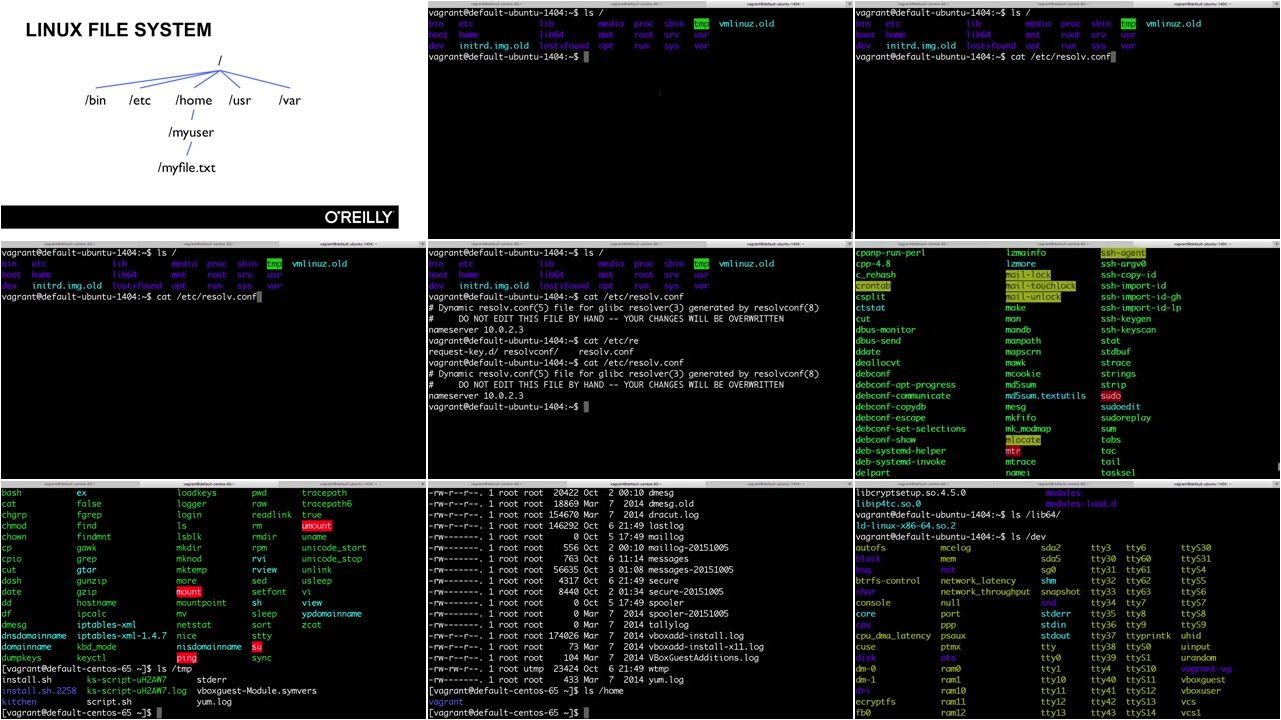Click the 'cpu_dma_latency' device entry

click(x=894, y=636)
